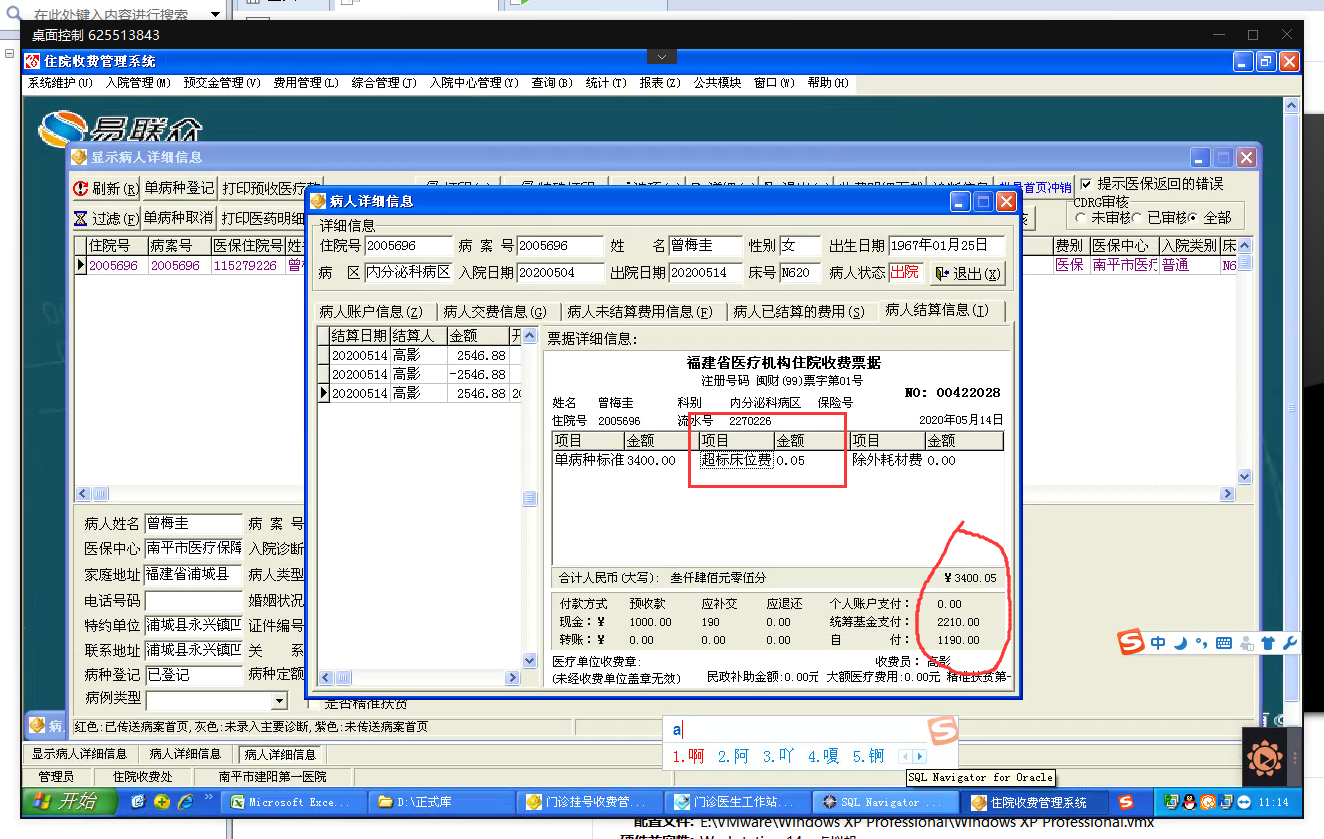This screenshot has width=1324, height=839.
Task: Click scroll-down arrow of patient list scrollbar
Action: [1245, 477]
